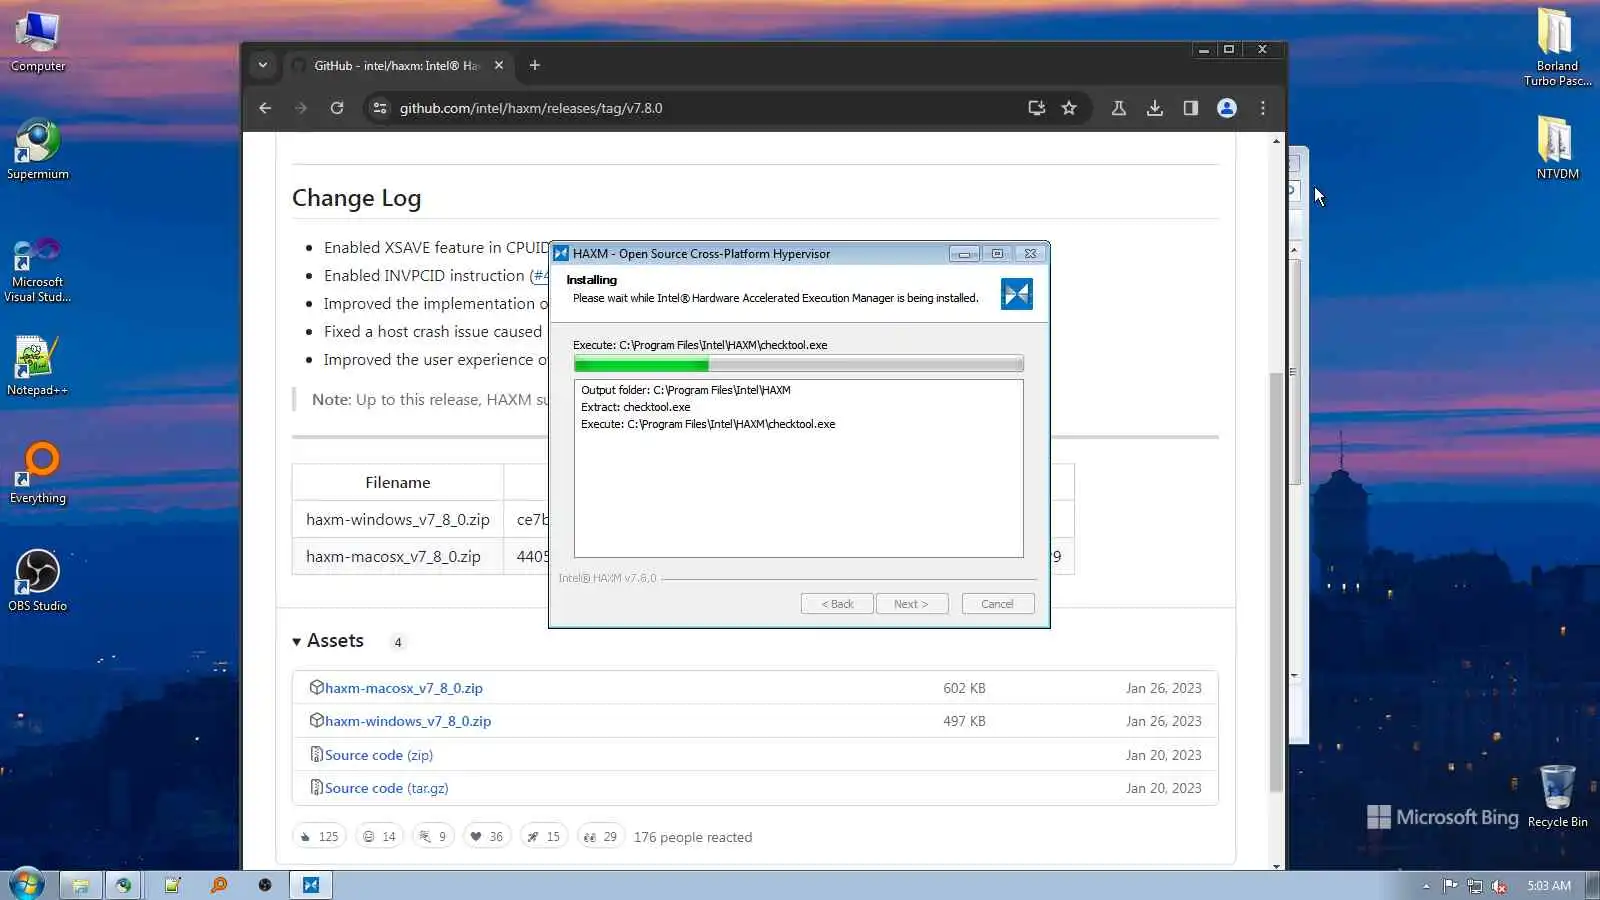Click the installer log output box
Screen dimensions: 1600x900
coord(798,468)
